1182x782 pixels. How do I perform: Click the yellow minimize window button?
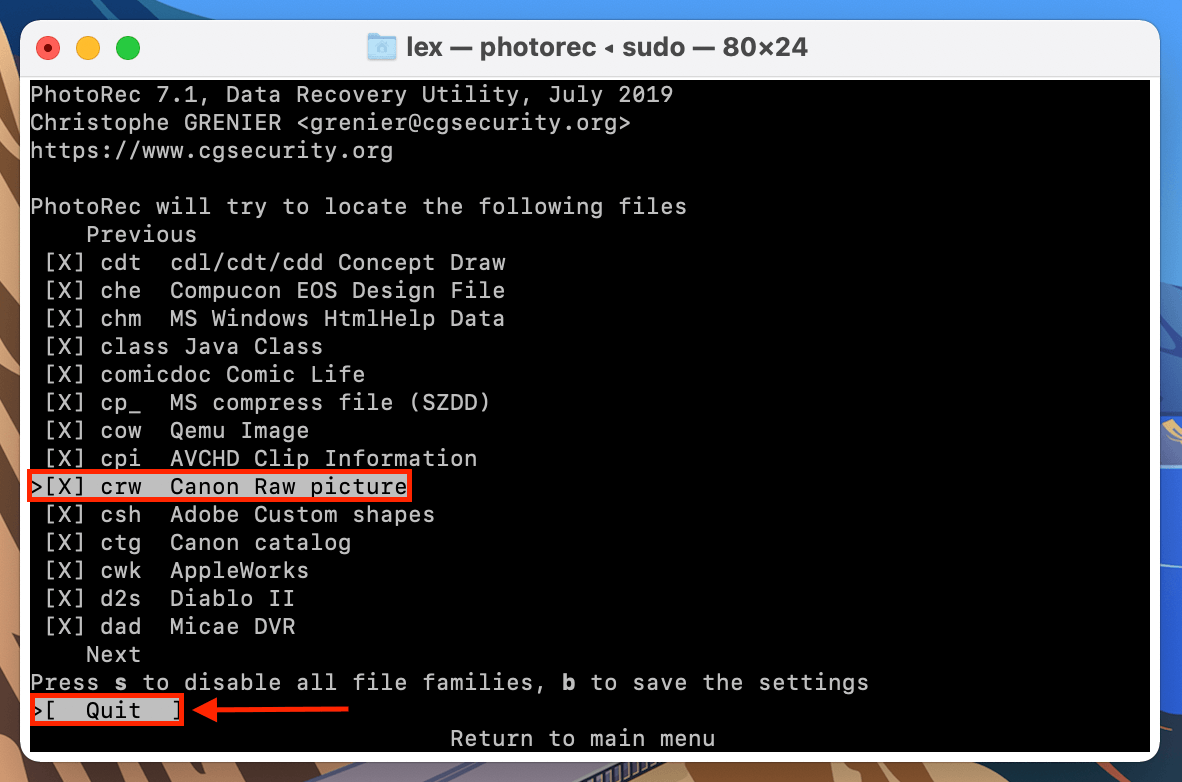[x=88, y=48]
